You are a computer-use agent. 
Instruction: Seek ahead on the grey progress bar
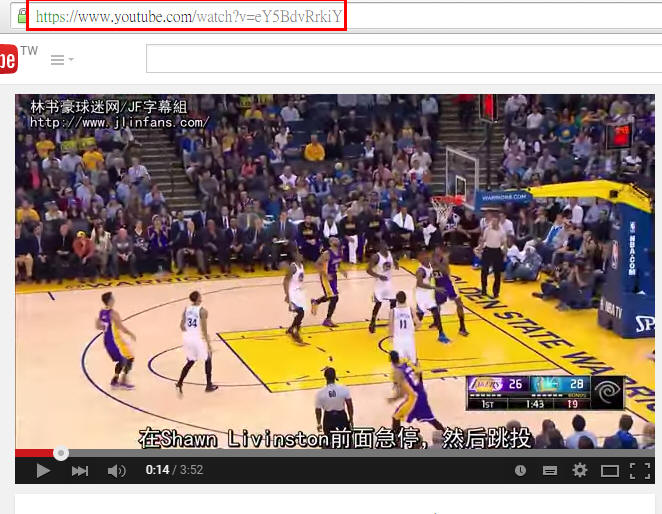coord(361,453)
